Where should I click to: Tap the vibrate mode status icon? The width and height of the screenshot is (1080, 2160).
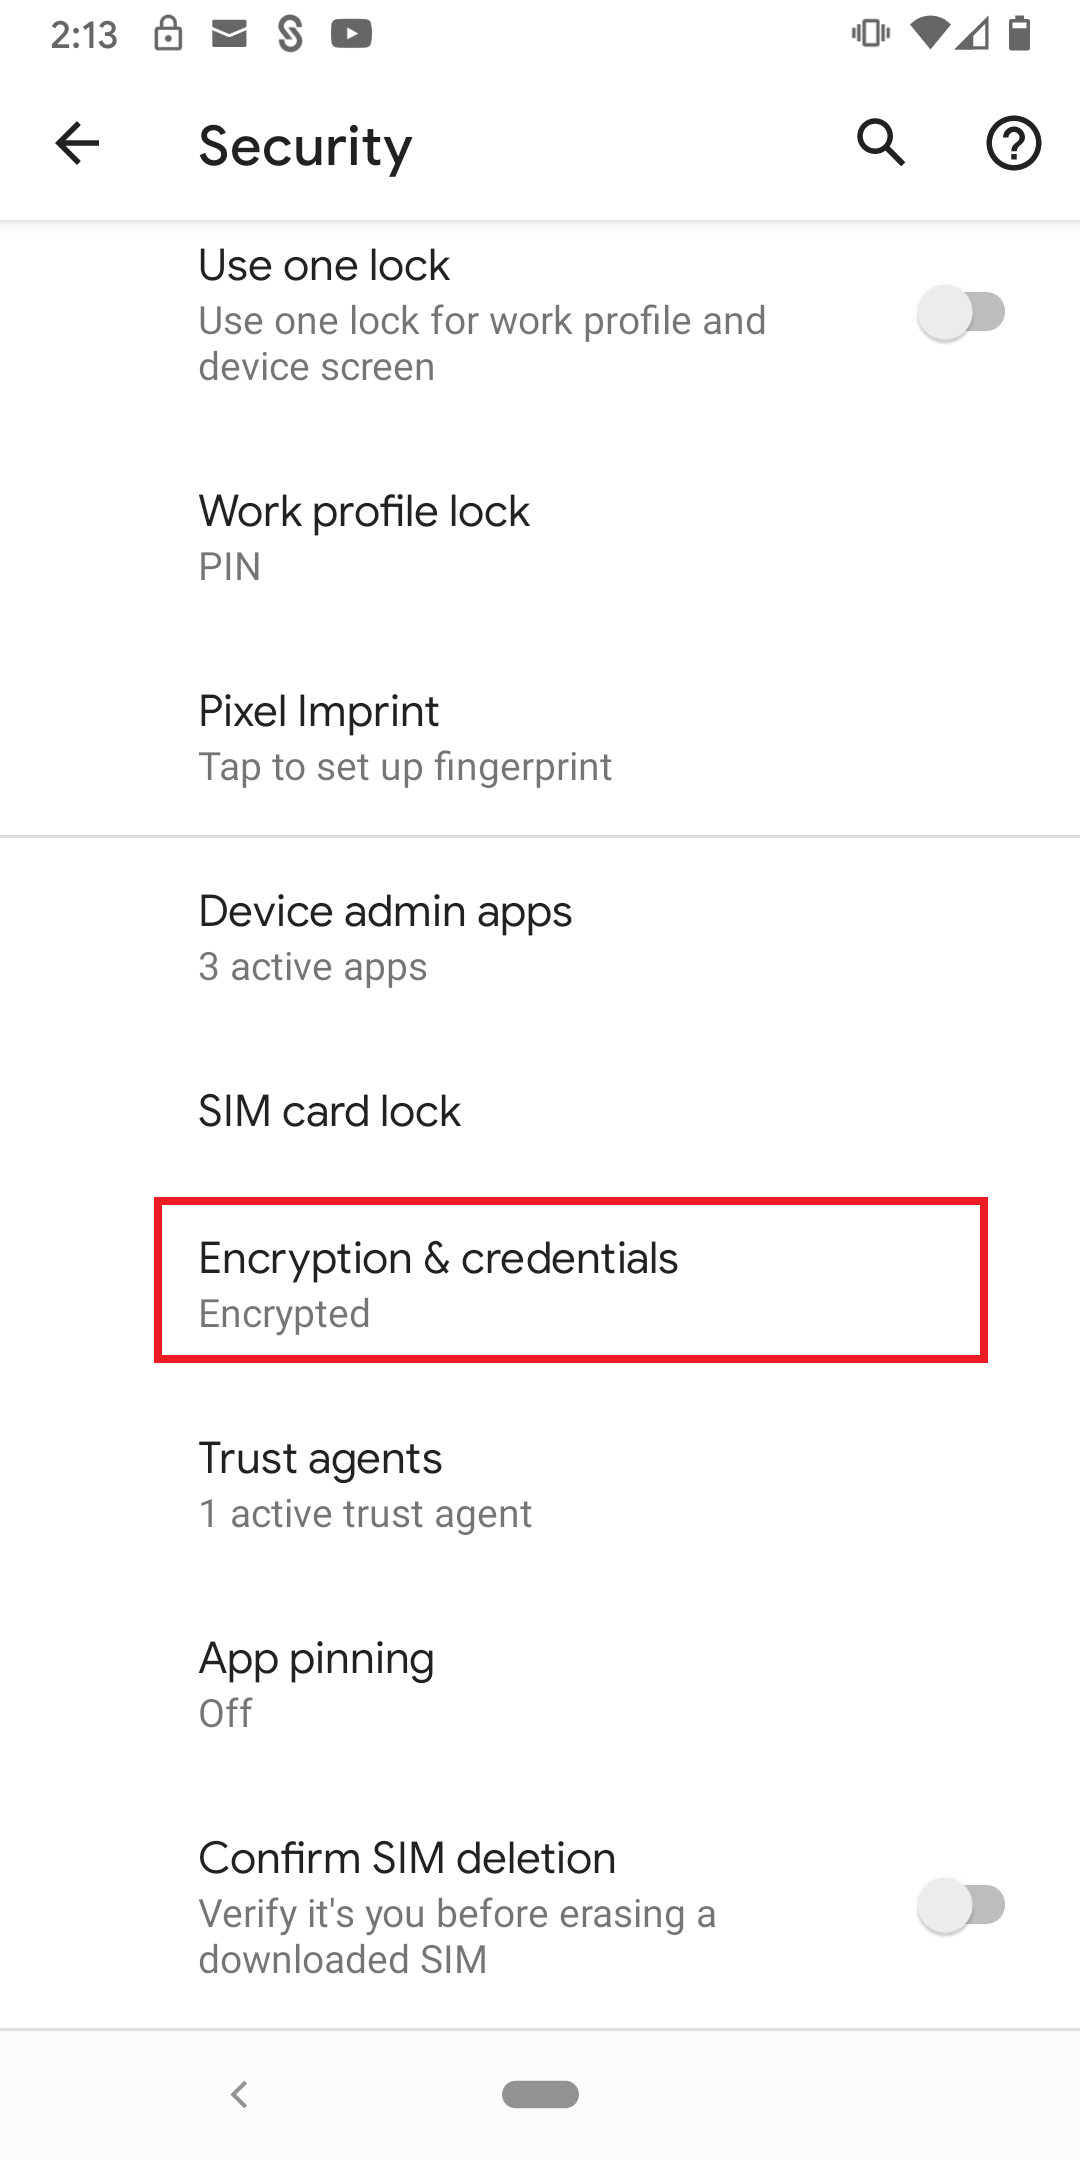point(871,34)
